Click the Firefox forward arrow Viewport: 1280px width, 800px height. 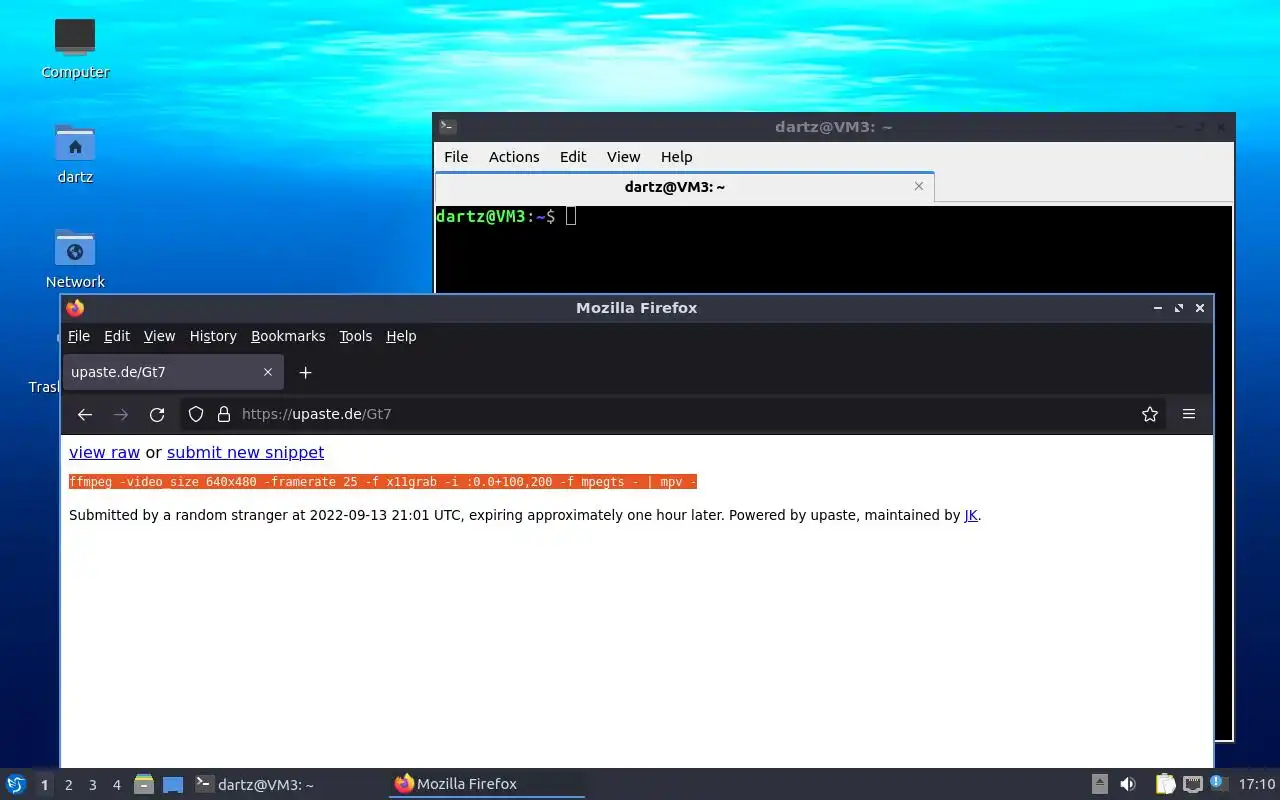click(x=121, y=414)
